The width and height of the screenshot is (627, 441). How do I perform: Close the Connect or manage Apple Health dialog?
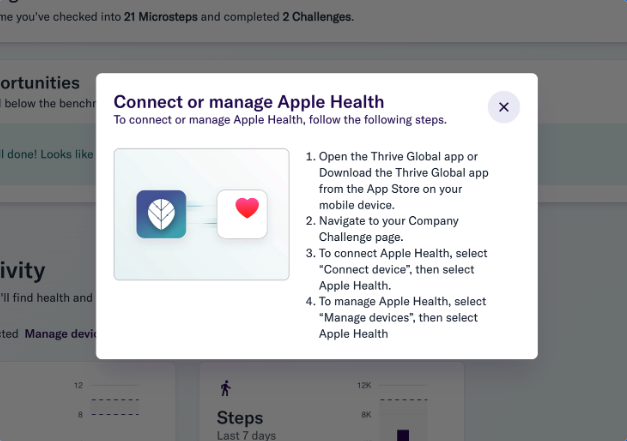(x=503, y=107)
